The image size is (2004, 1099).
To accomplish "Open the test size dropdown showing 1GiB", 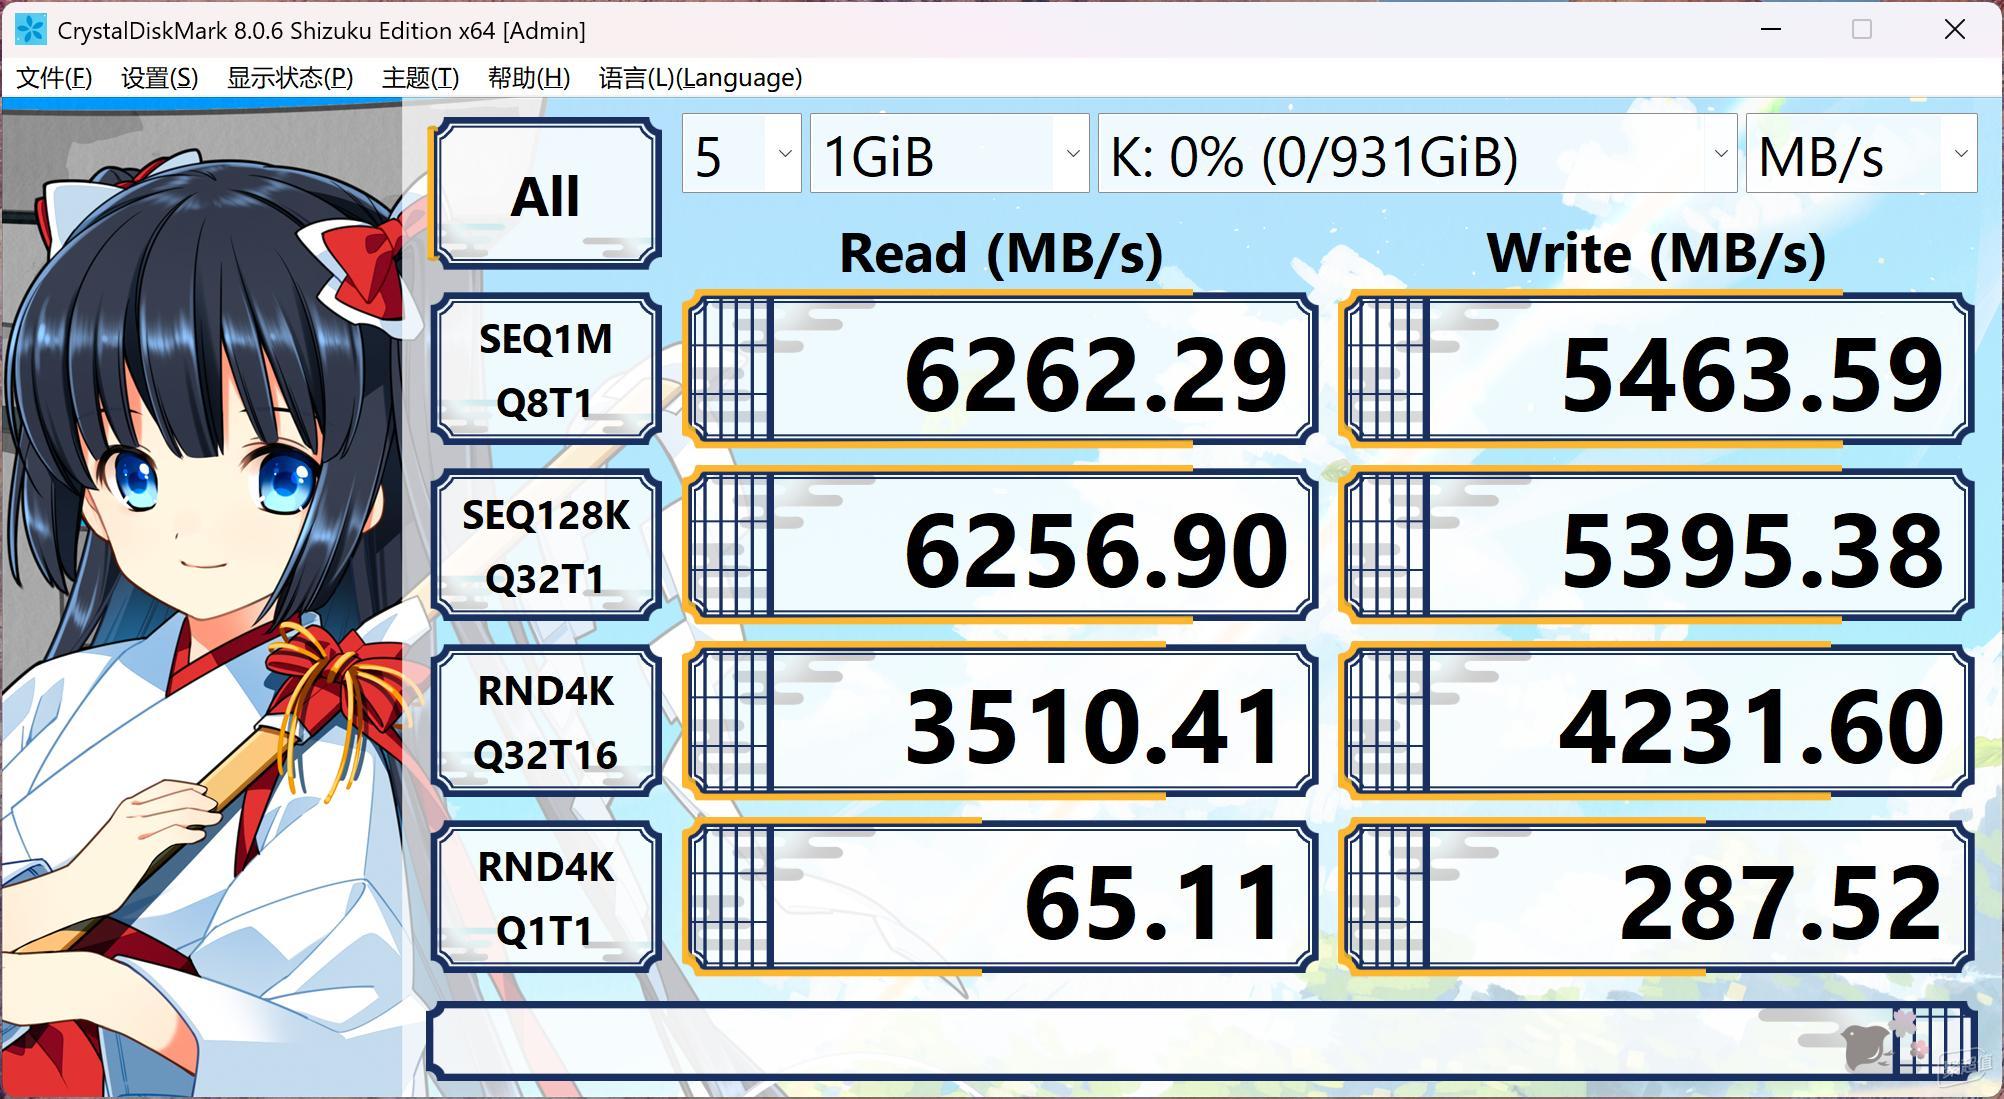I will coord(949,153).
